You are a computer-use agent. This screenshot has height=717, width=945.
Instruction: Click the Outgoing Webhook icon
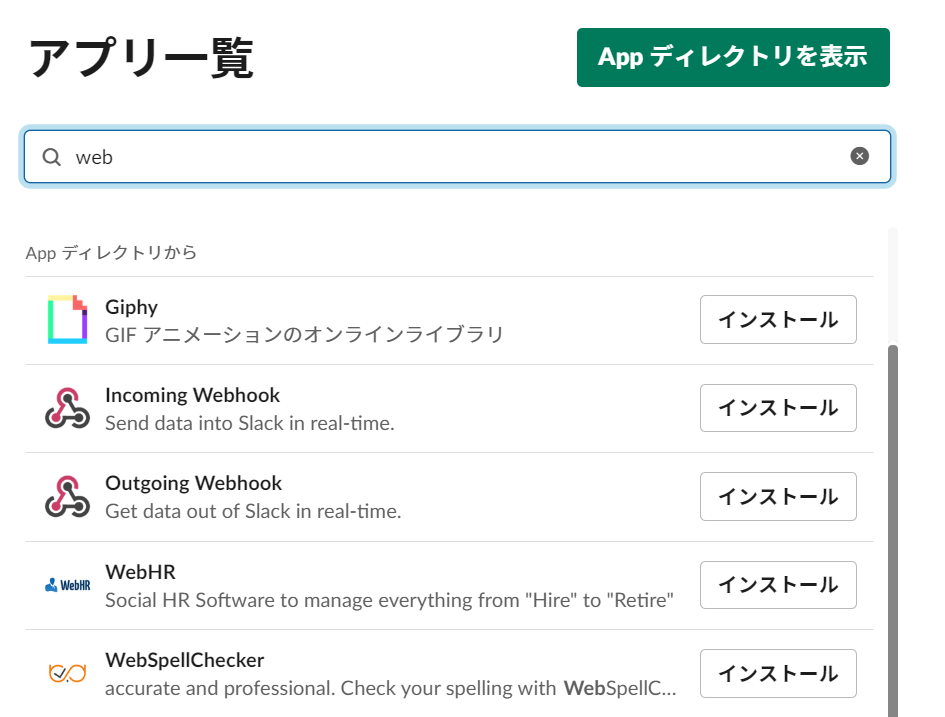[68, 496]
